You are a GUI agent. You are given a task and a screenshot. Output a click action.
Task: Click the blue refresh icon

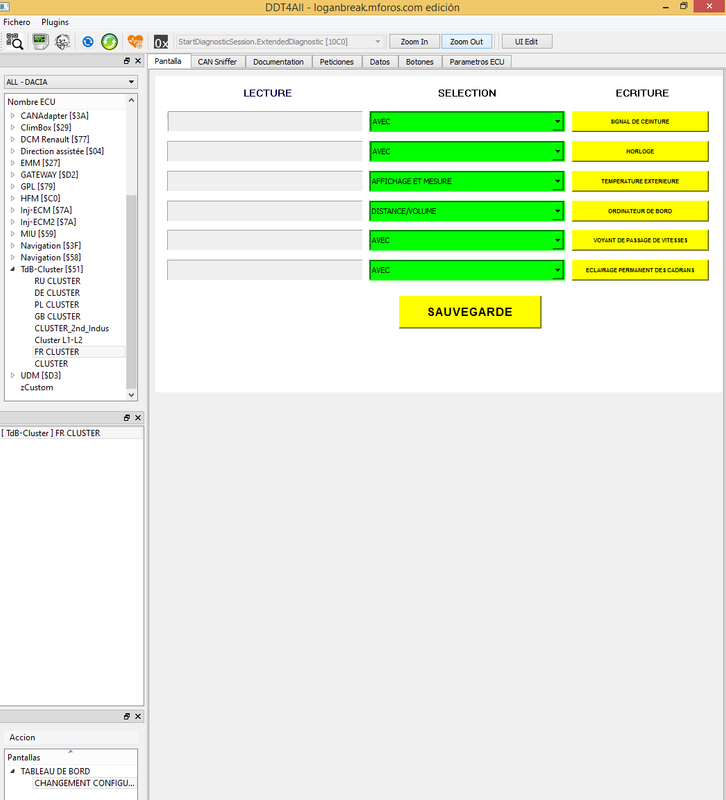point(88,42)
